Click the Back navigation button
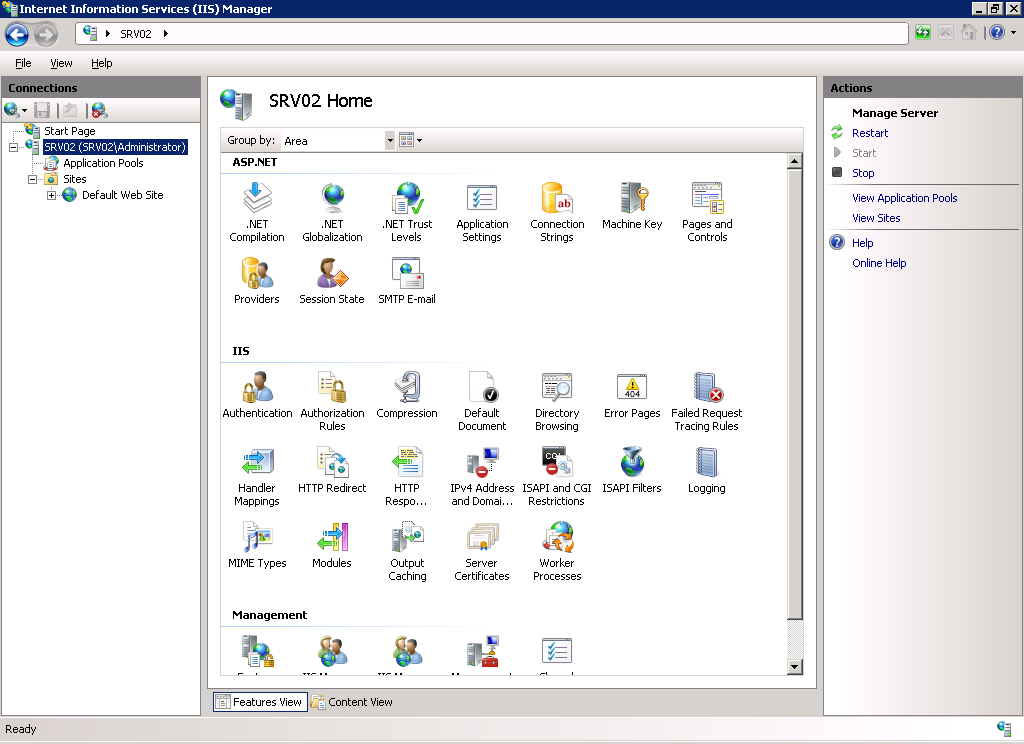The height and width of the screenshot is (744, 1024). click(17, 34)
